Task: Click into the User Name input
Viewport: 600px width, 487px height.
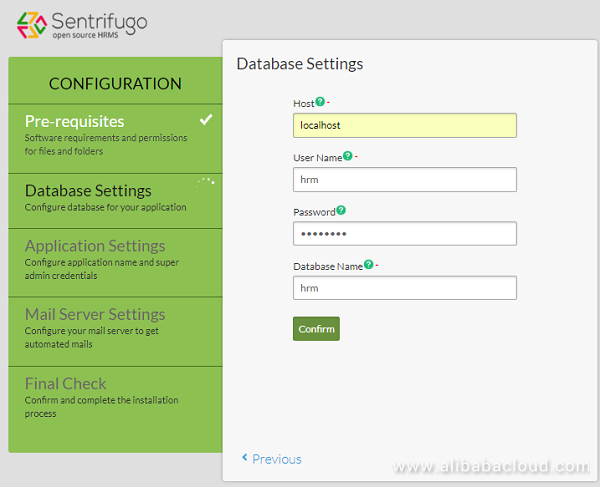Action: 404,179
